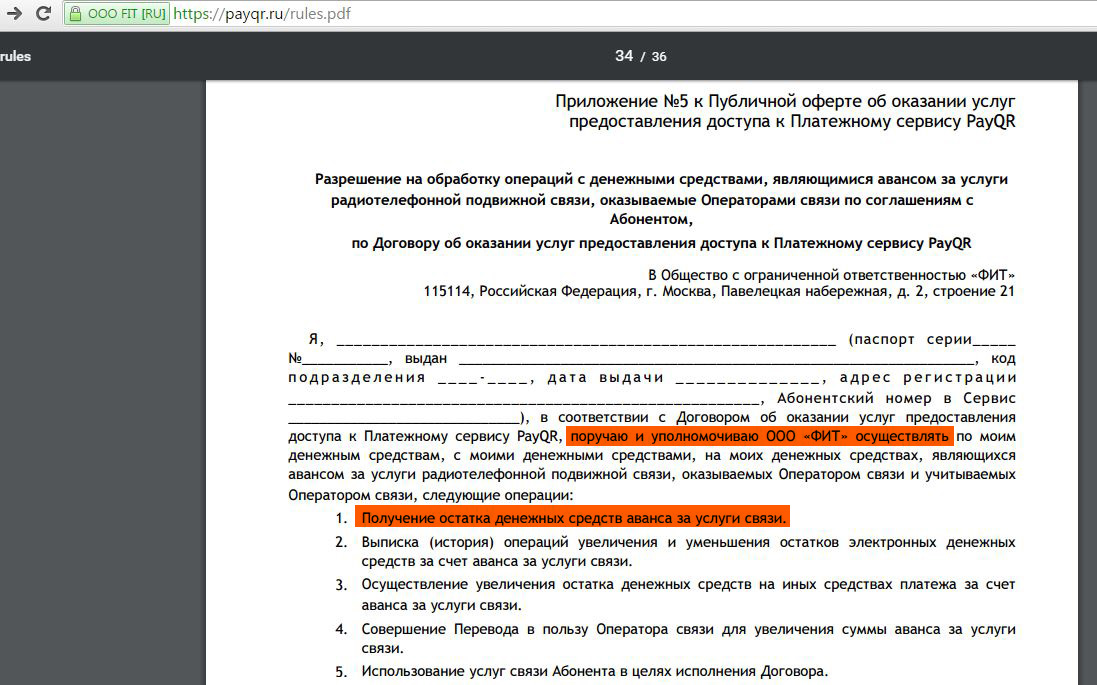Click the "Приложение №5 к Публичной оферте" heading line

(x=785, y=101)
